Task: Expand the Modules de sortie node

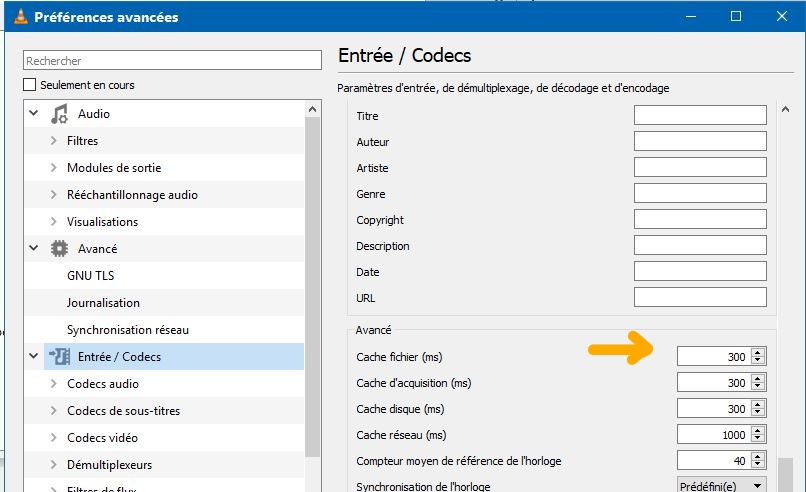Action: click(53, 167)
